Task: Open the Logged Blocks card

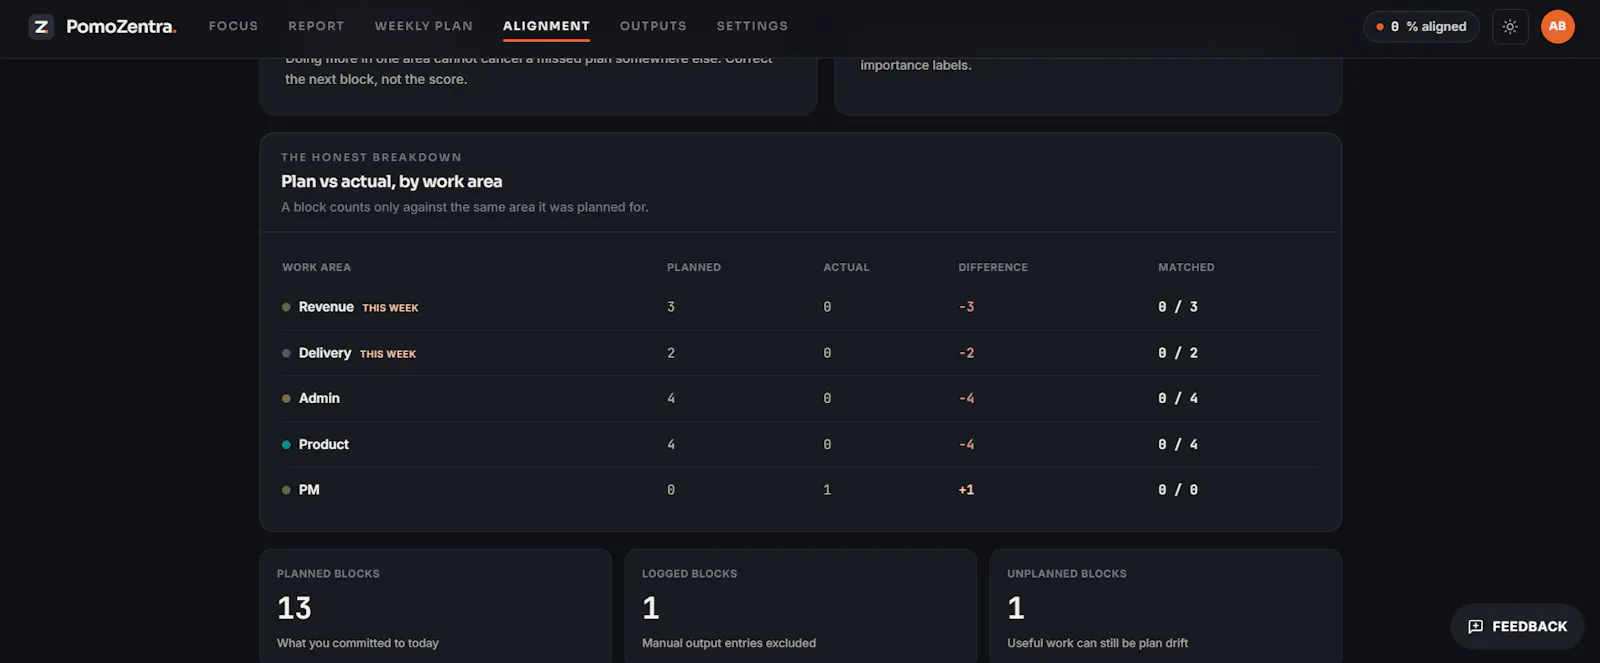Action: pos(800,606)
